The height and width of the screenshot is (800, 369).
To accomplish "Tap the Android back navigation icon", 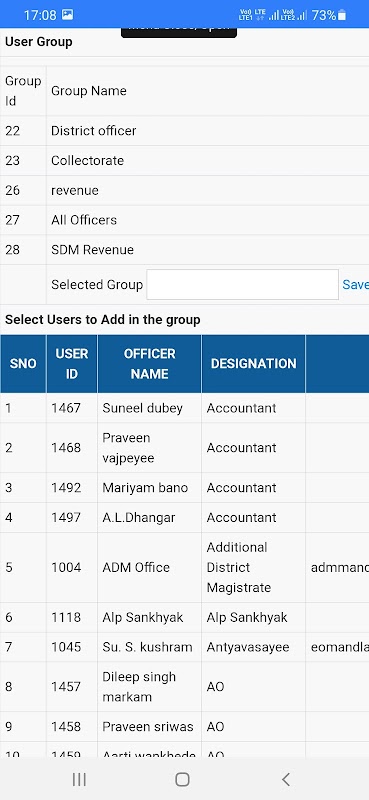I will (286, 779).
